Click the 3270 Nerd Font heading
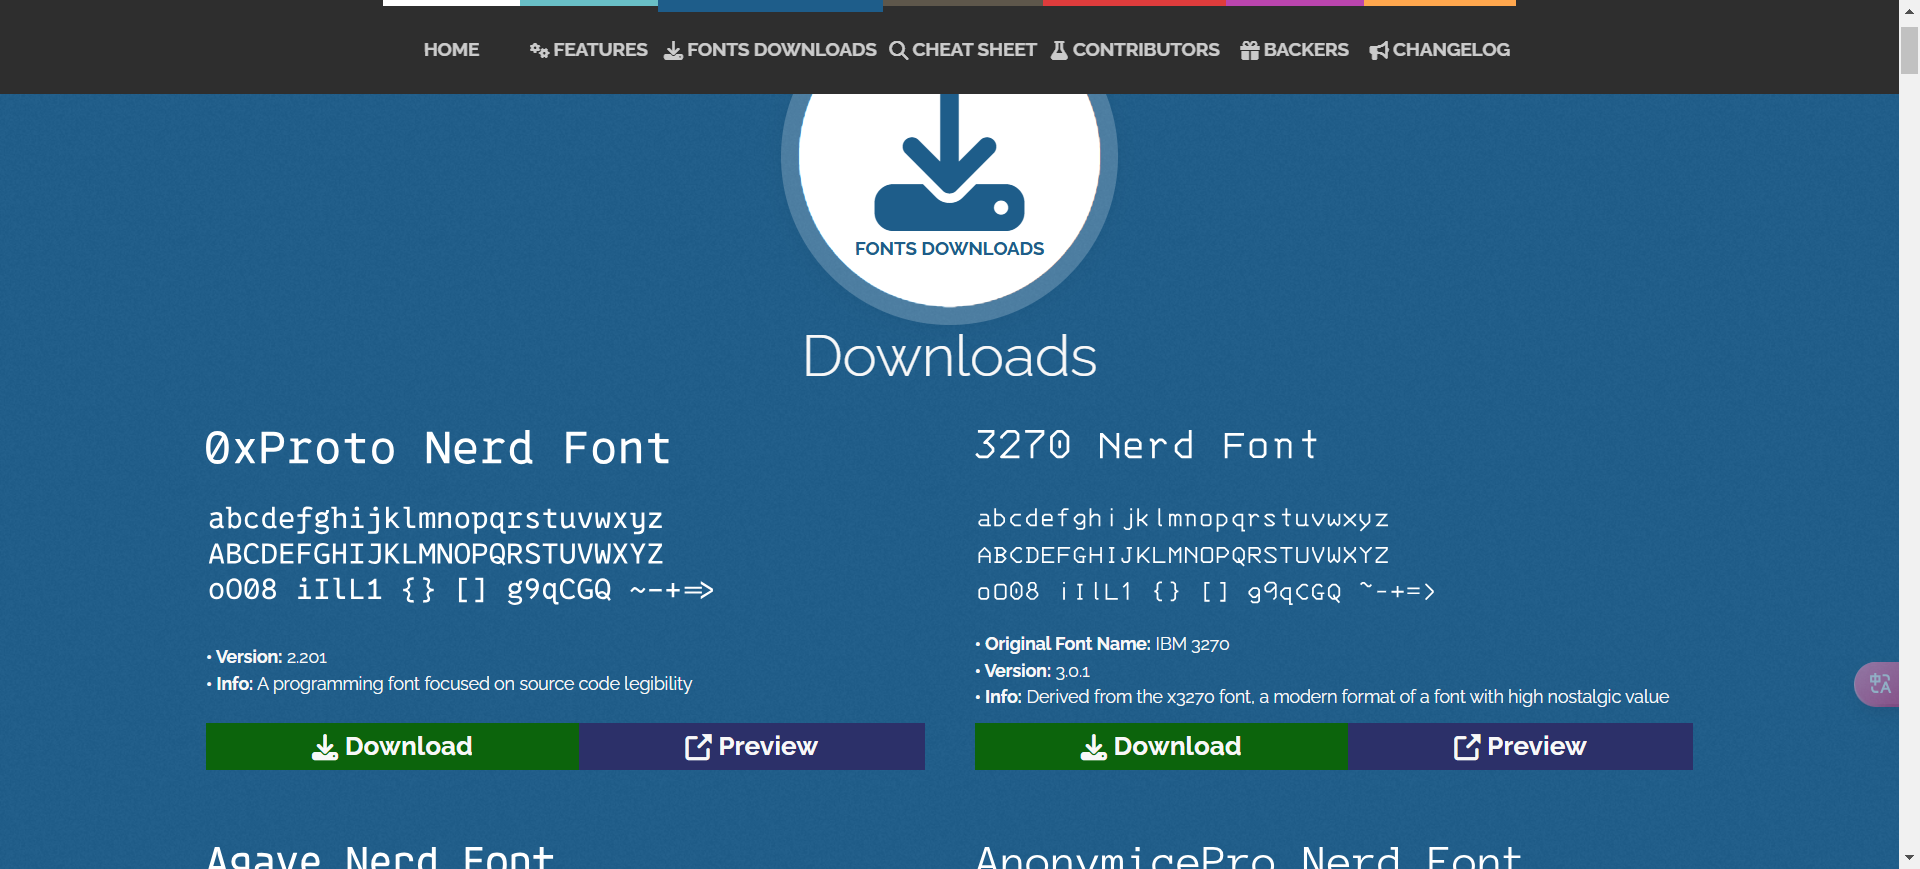The image size is (1920, 869). (1147, 445)
